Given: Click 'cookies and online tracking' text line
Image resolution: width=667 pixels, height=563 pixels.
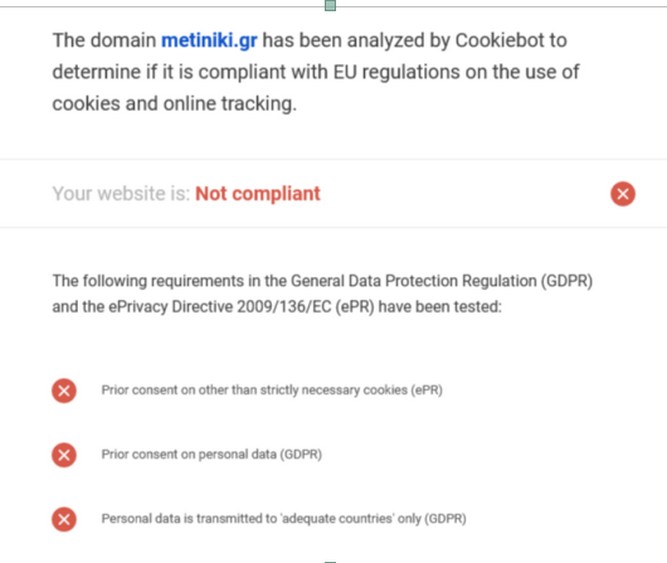Looking at the screenshot, I should 174,104.
